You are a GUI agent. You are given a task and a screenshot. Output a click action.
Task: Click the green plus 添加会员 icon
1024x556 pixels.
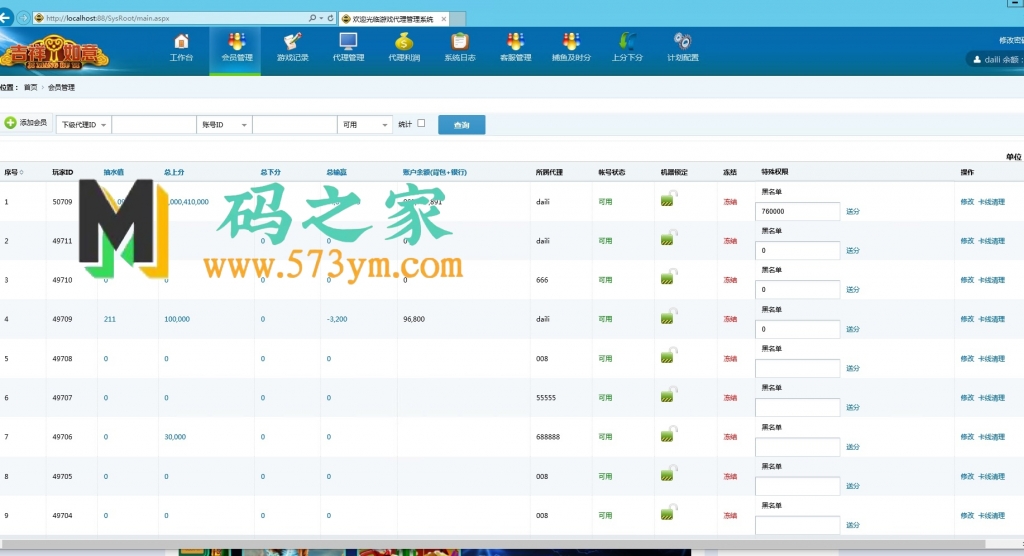pos(10,123)
